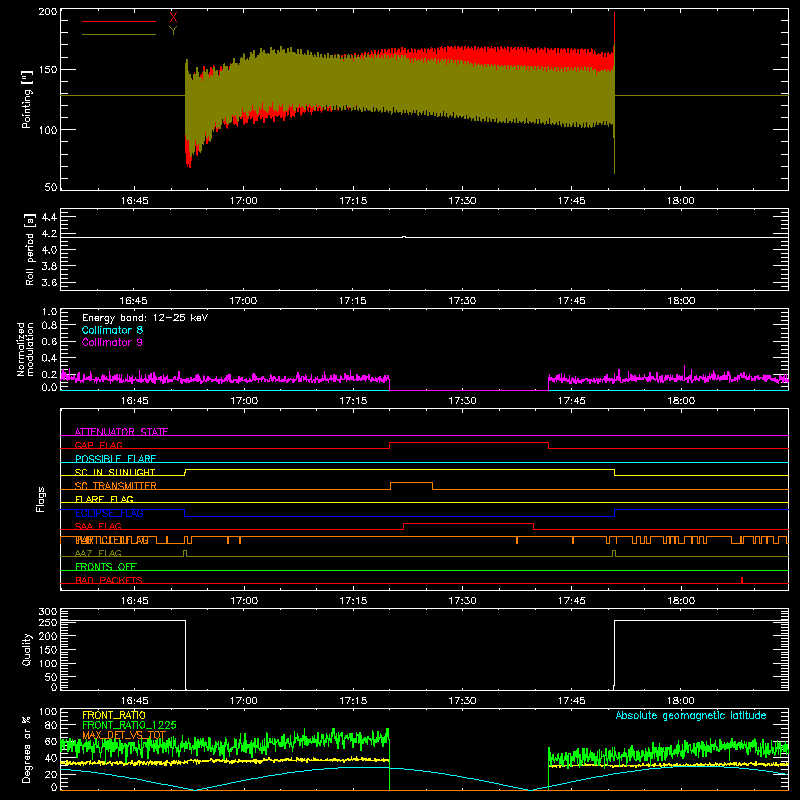Click the 'Degrees or %' axis title
800x800 pixels.
tap(27, 749)
